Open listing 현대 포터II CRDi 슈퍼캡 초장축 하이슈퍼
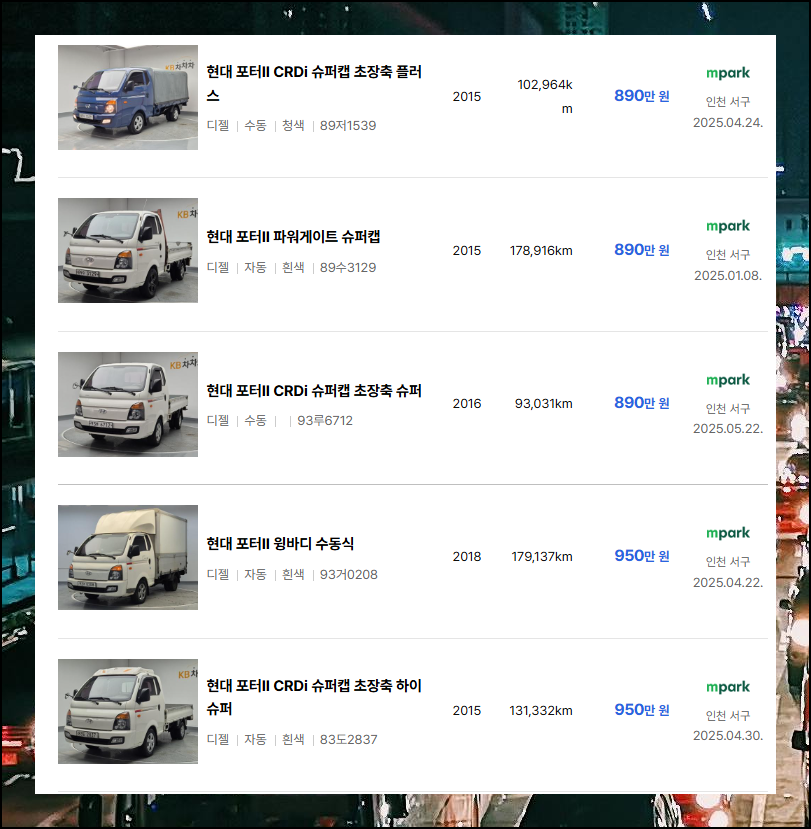811x829 pixels. pyautogui.click(x=314, y=697)
